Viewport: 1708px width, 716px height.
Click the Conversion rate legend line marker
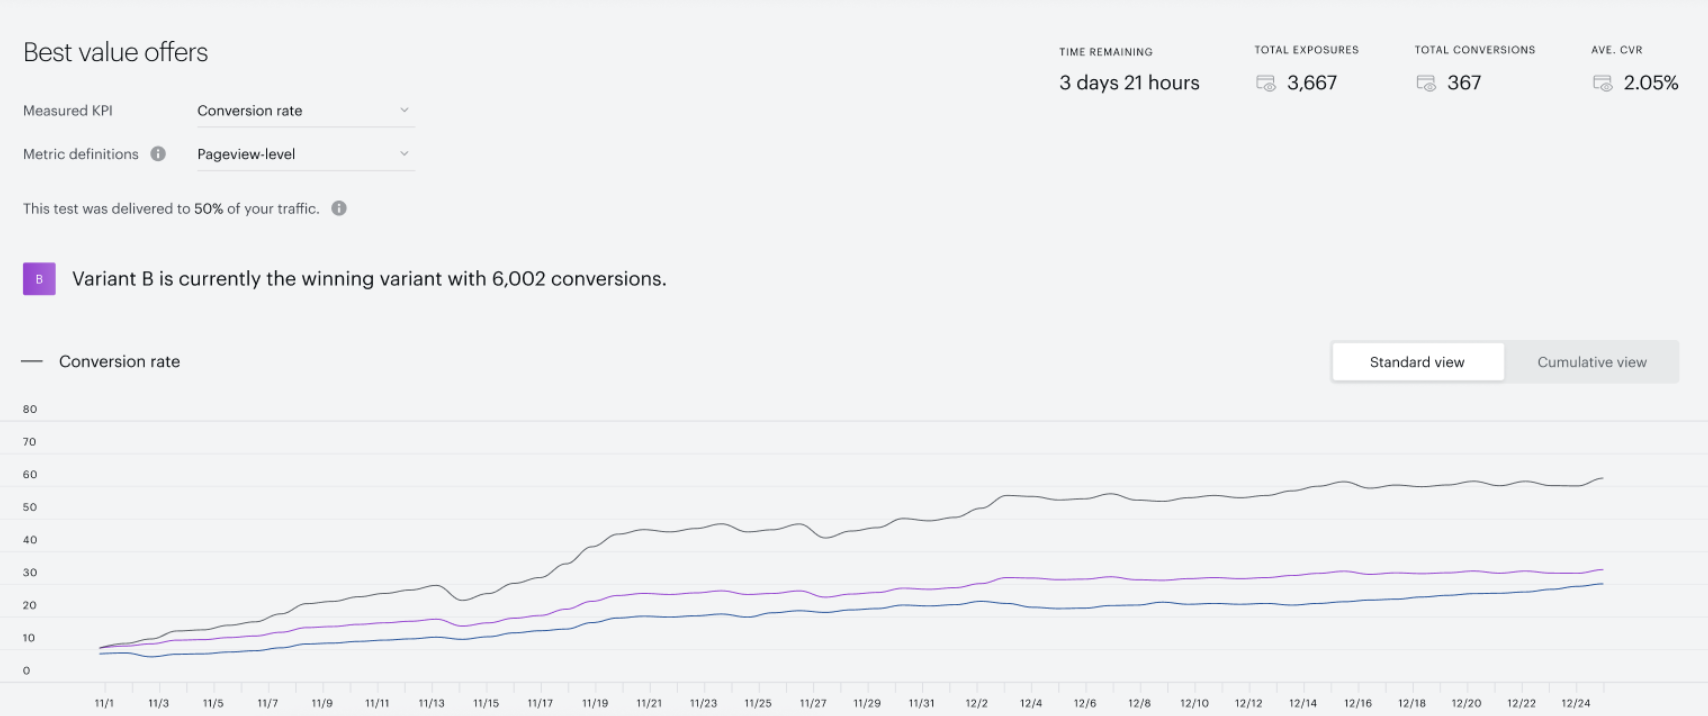pyautogui.click(x=32, y=362)
